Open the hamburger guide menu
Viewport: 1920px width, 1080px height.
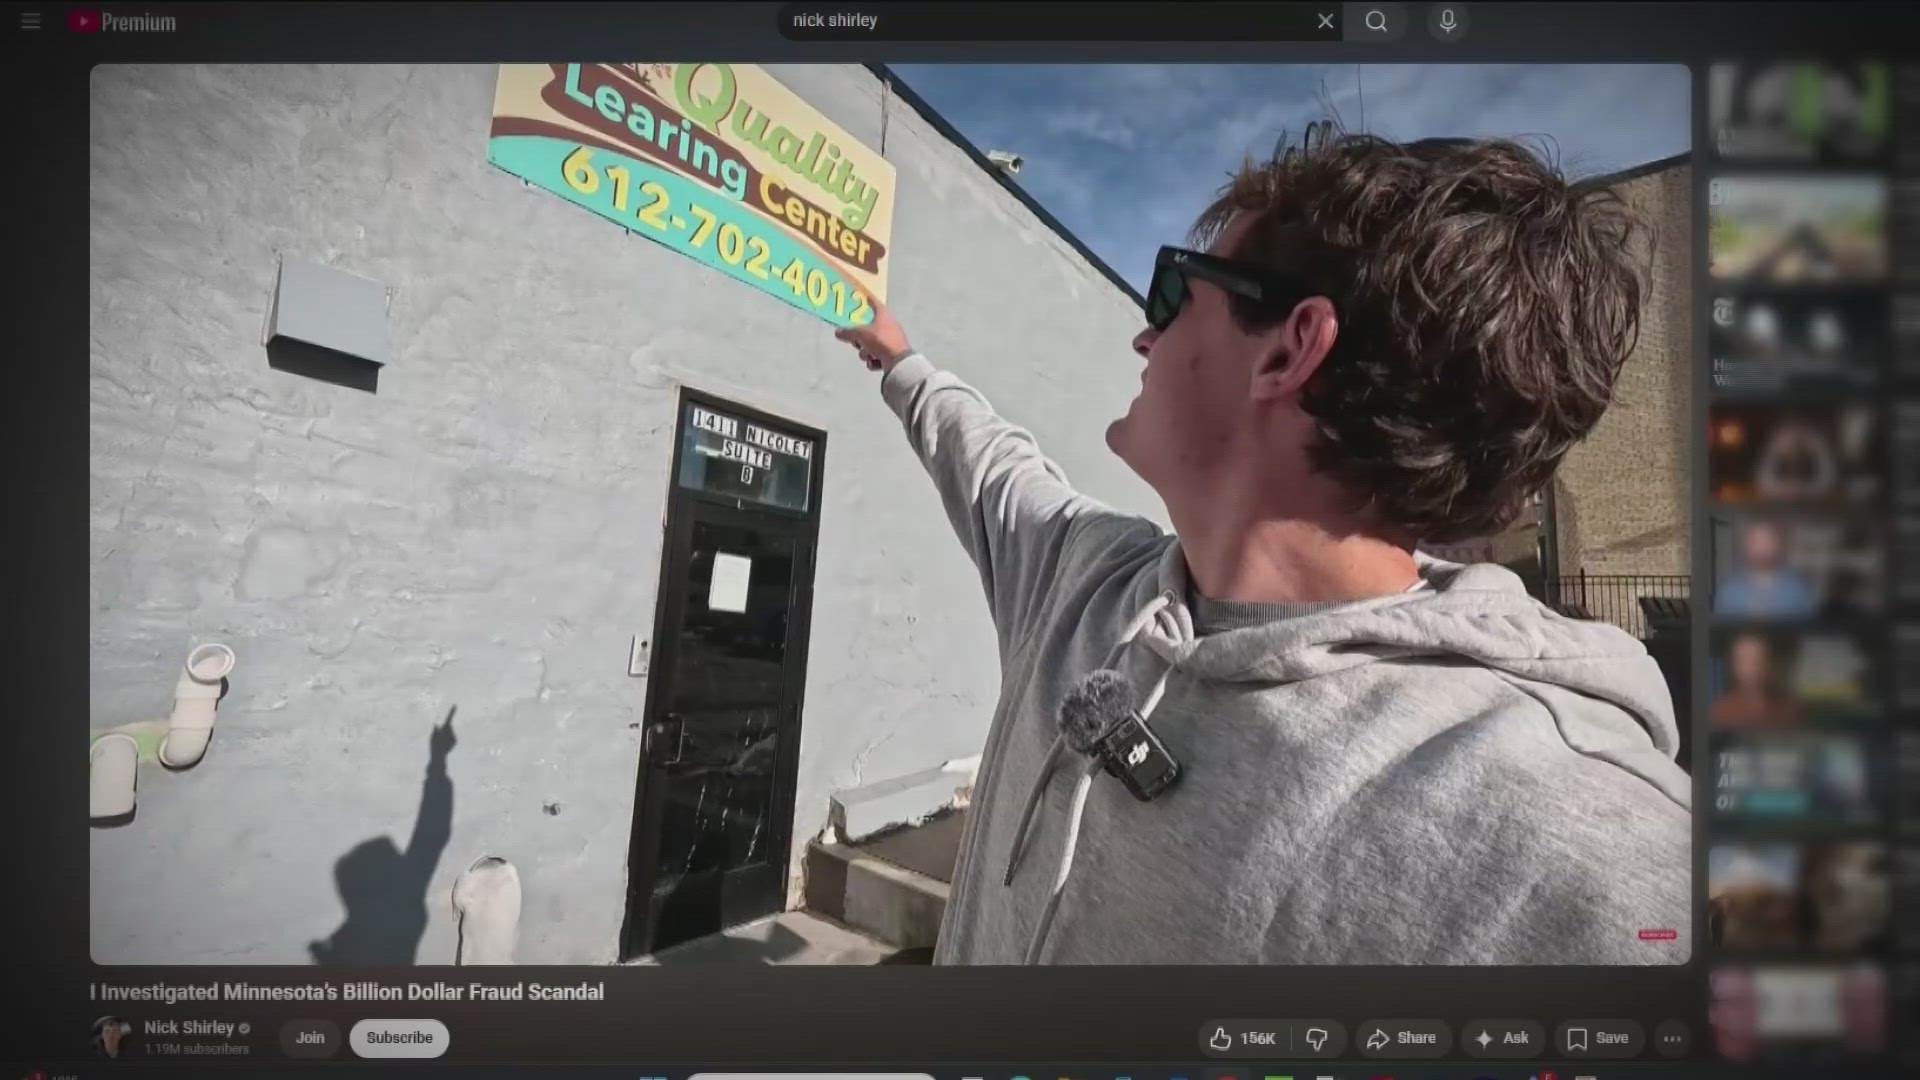coord(31,21)
